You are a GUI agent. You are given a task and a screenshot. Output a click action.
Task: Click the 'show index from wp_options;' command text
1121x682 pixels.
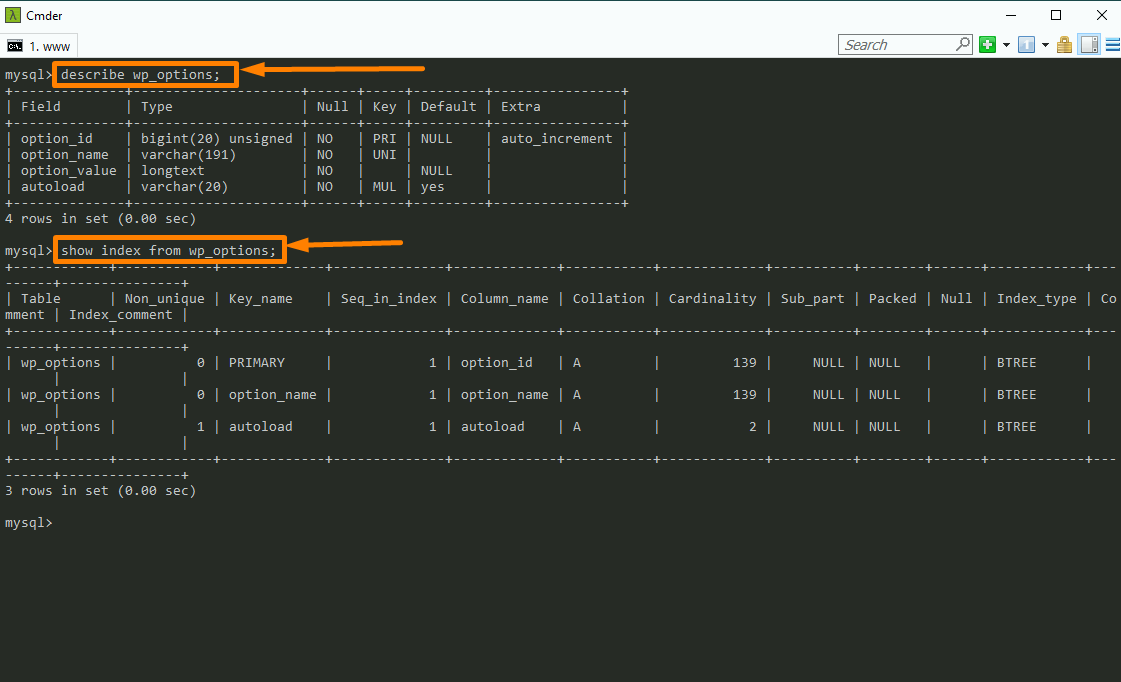[x=168, y=250]
